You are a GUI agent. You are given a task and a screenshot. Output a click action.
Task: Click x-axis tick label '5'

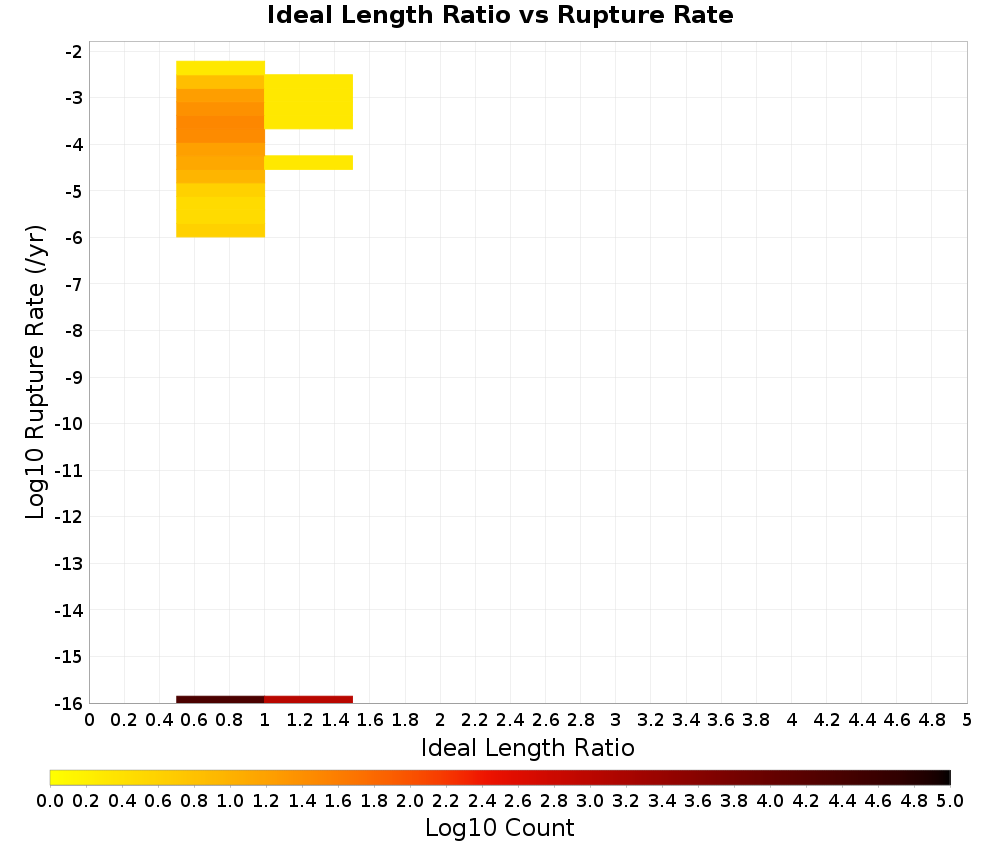click(x=967, y=720)
